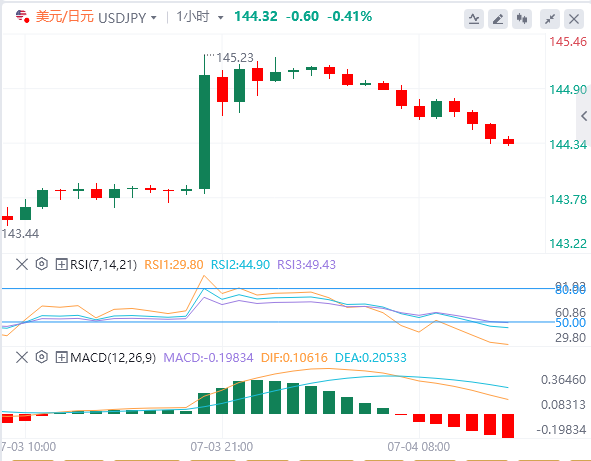Expand the RSI indicator panel
Image resolution: width=591 pixels, height=461 pixels.
(x=61, y=264)
